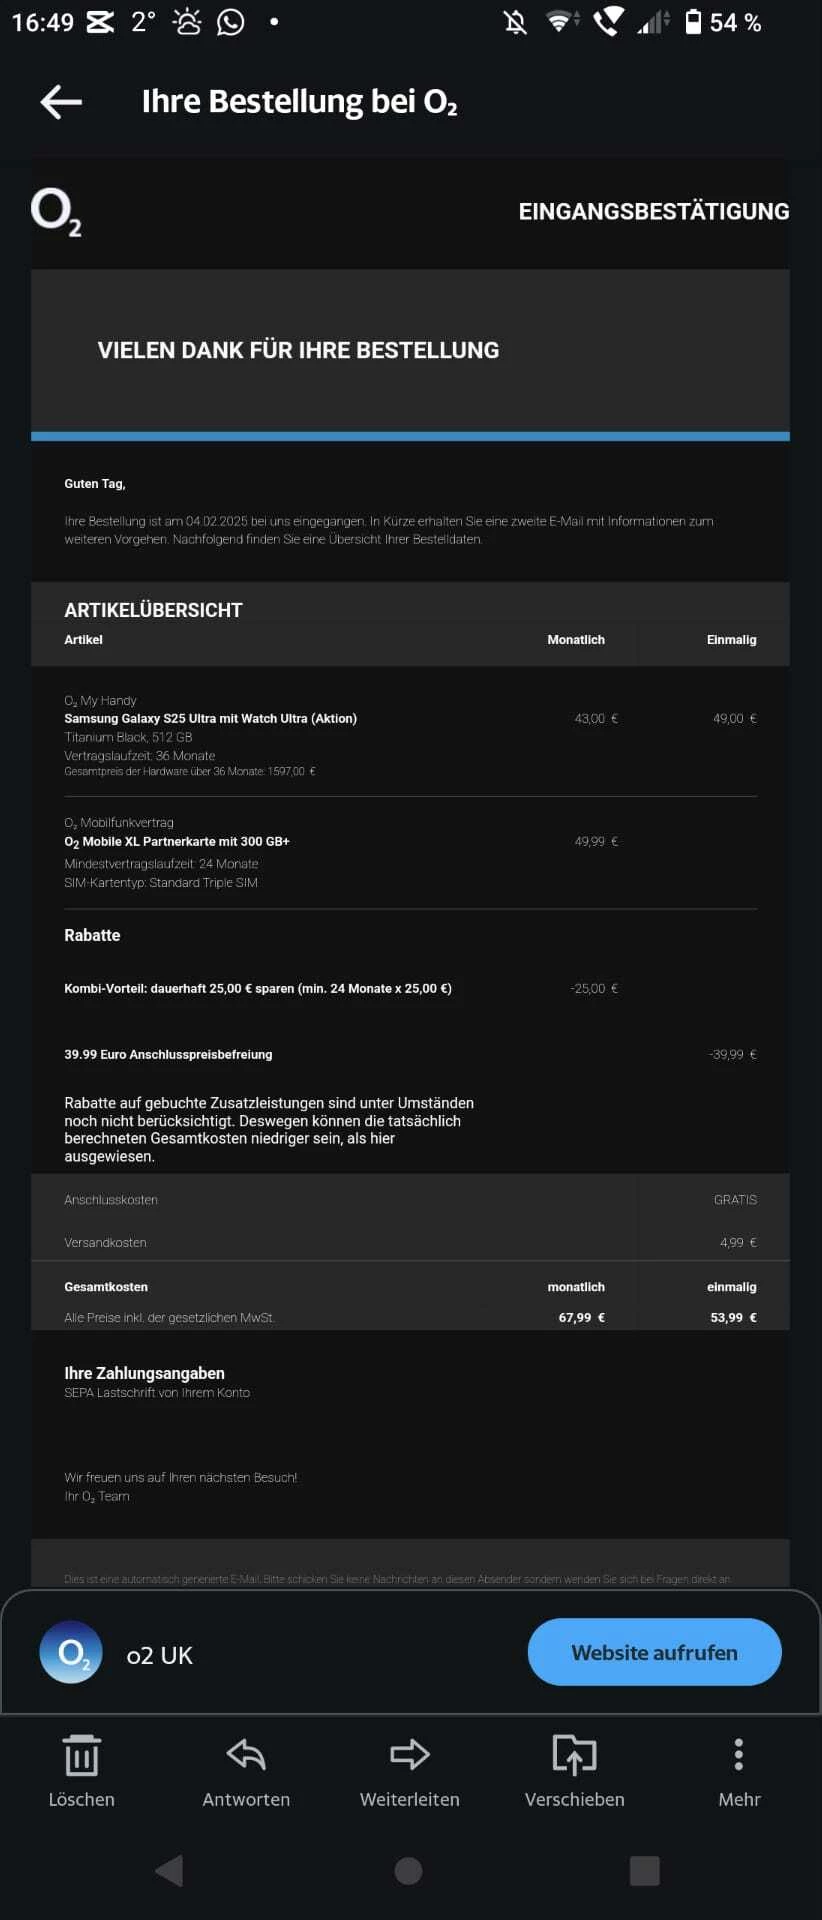Tap the O2 Mobile XL Partnerkarte item

coord(177,842)
